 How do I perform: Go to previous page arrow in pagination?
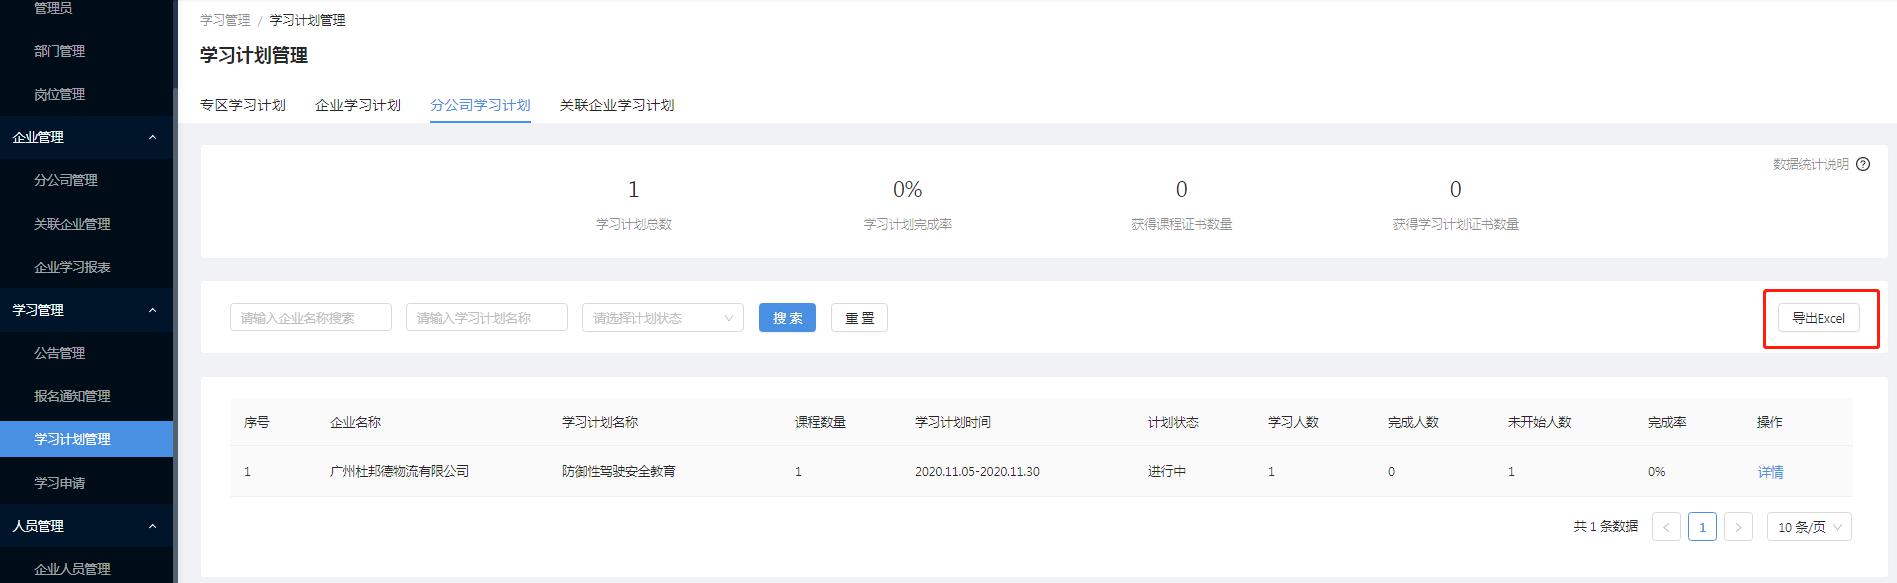click(1666, 527)
